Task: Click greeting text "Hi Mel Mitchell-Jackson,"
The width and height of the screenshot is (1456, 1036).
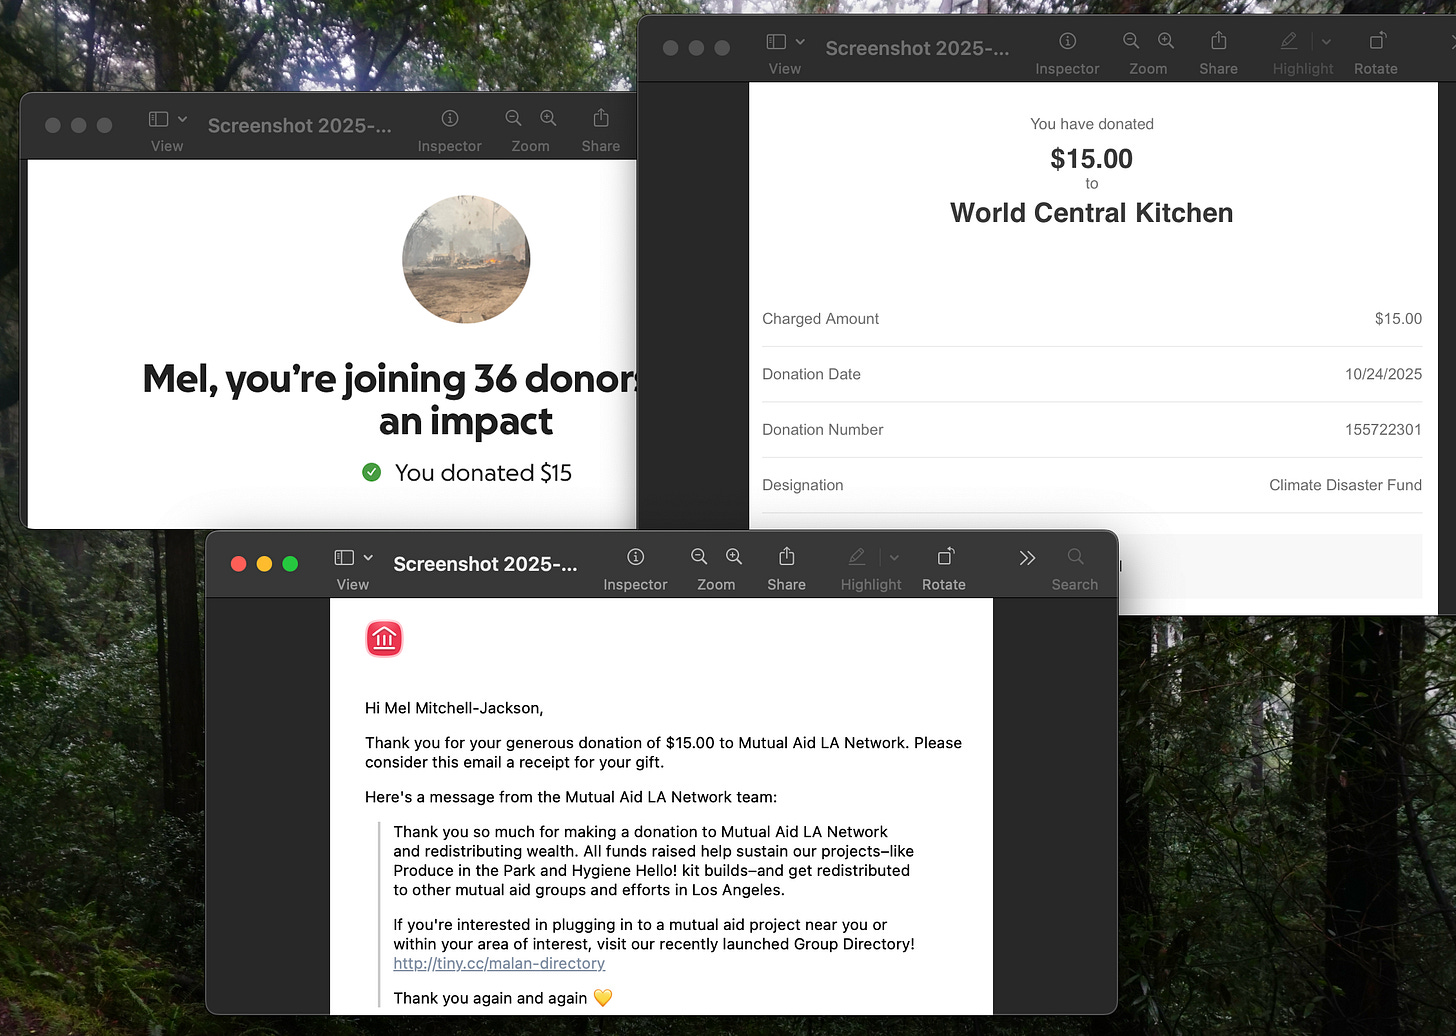Action: pos(454,708)
